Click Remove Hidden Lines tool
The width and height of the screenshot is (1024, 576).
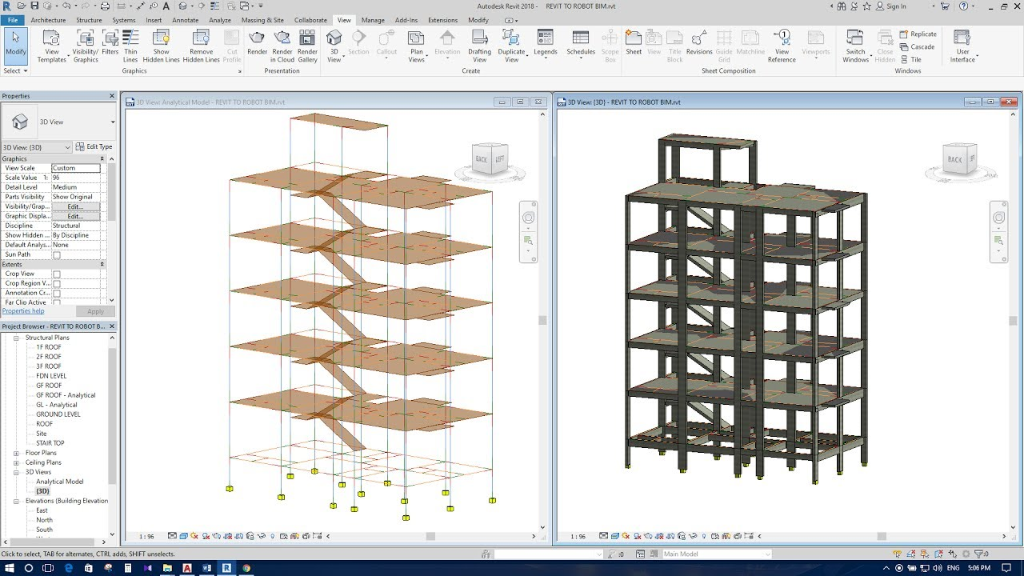(x=200, y=46)
